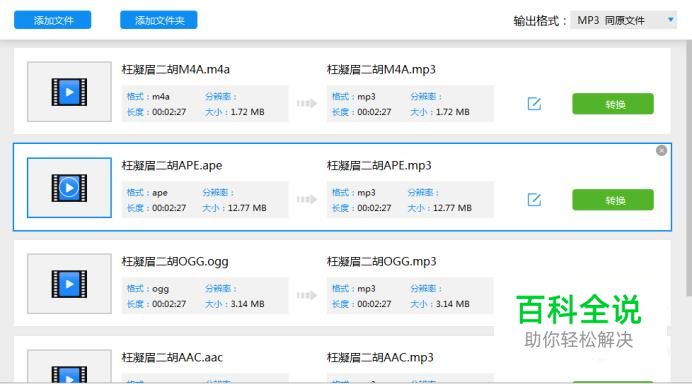This screenshot has height=384, width=692.
Task: Select output file name 枉凝眉二胡AAC.mp3
Action: pos(380,357)
